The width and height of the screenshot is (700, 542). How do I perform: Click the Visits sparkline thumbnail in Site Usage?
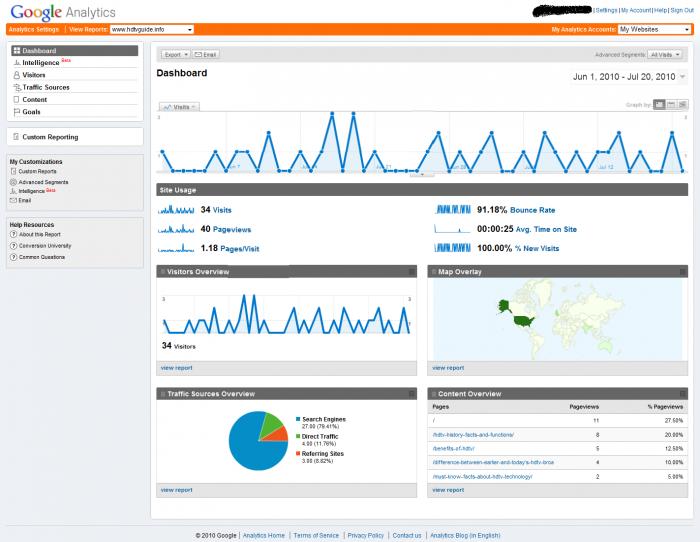pyautogui.click(x=176, y=209)
